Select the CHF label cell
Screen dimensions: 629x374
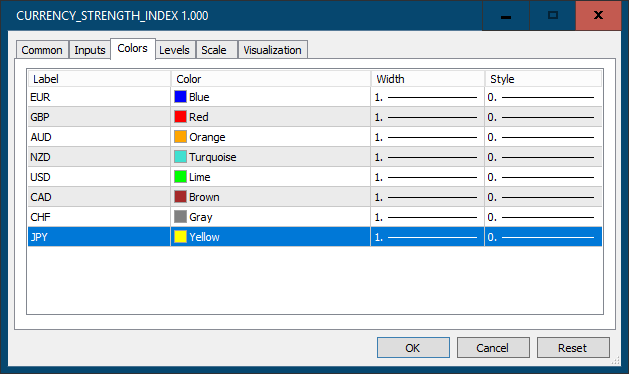coord(99,217)
